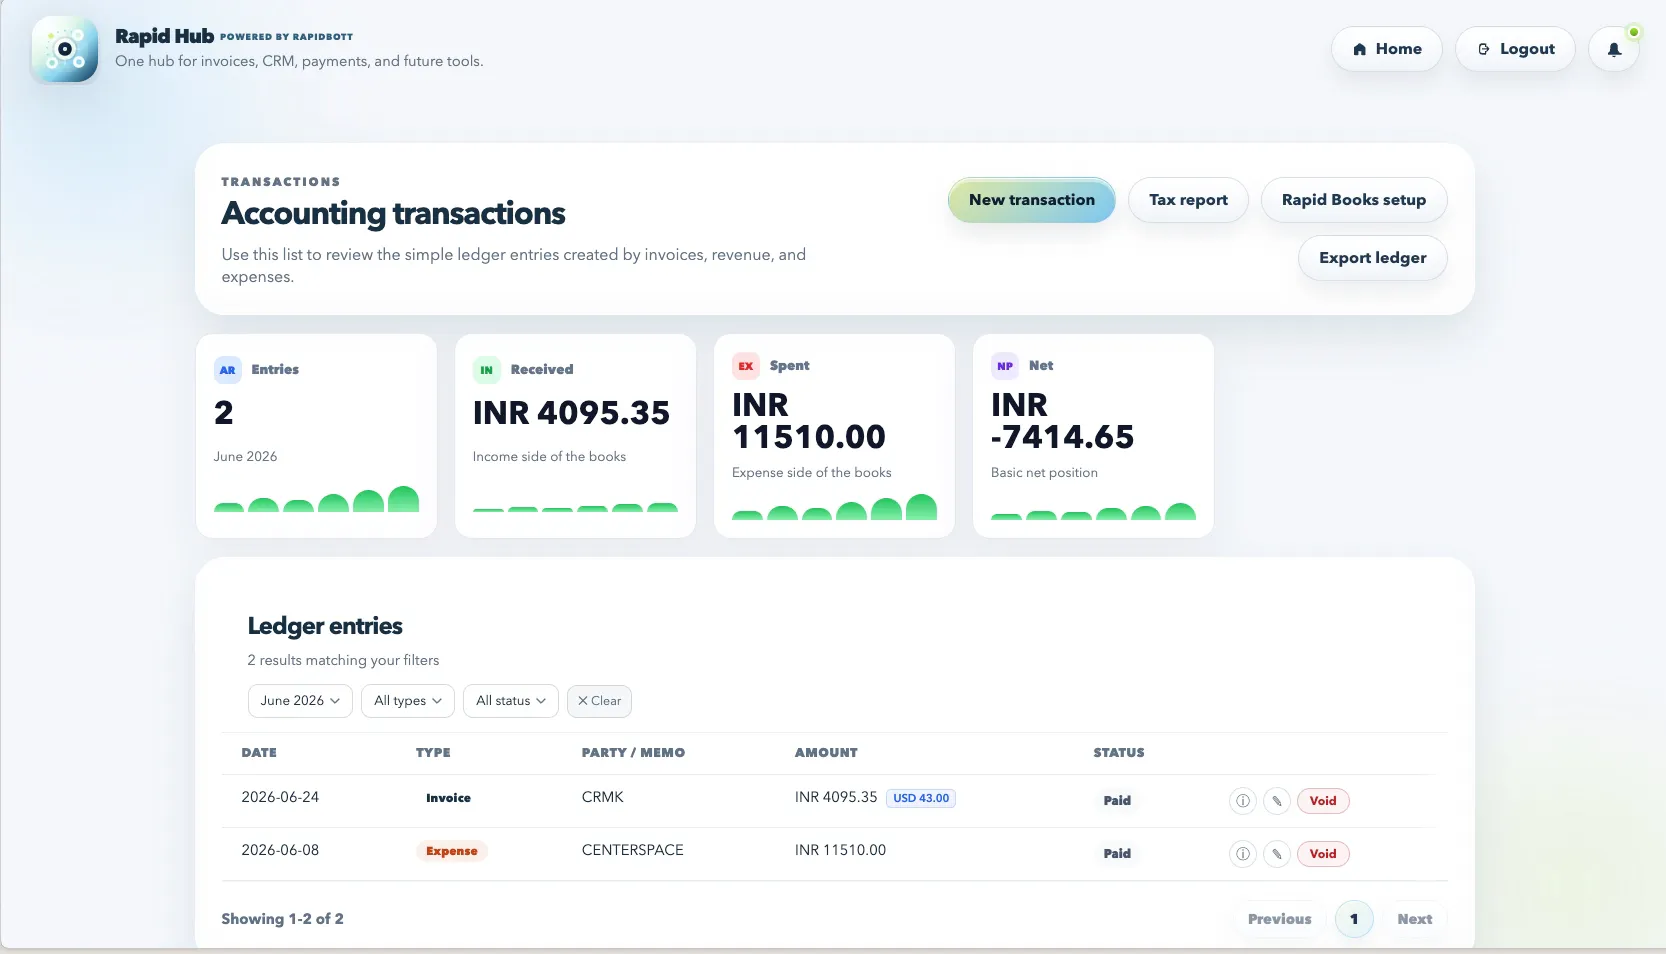Select page 1 in pagination

pyautogui.click(x=1354, y=919)
